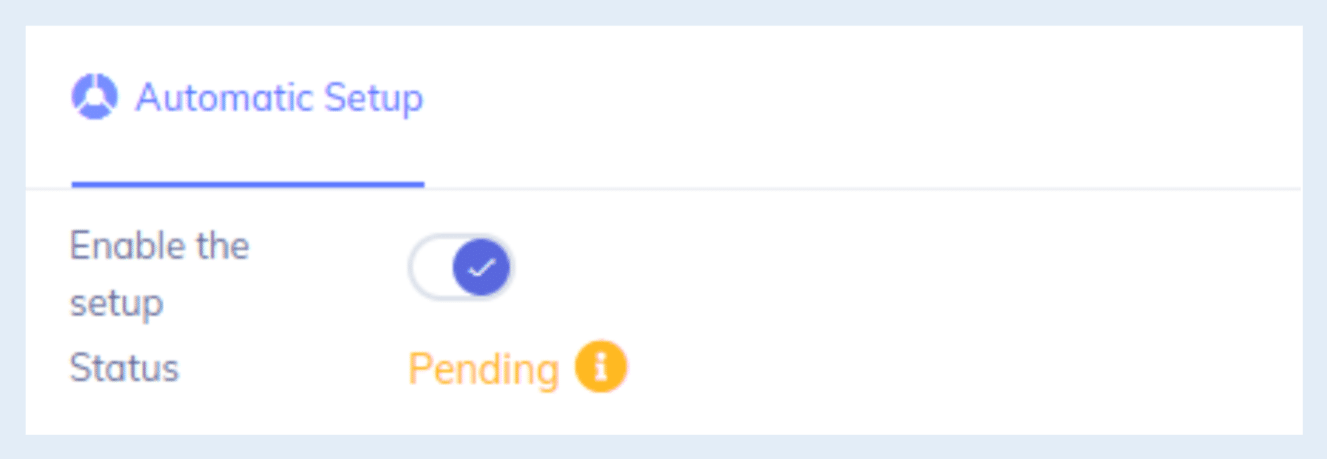Click the blue underline beneath Automatic Setup tab
Viewport: 1327px width, 459px height.
click(248, 184)
